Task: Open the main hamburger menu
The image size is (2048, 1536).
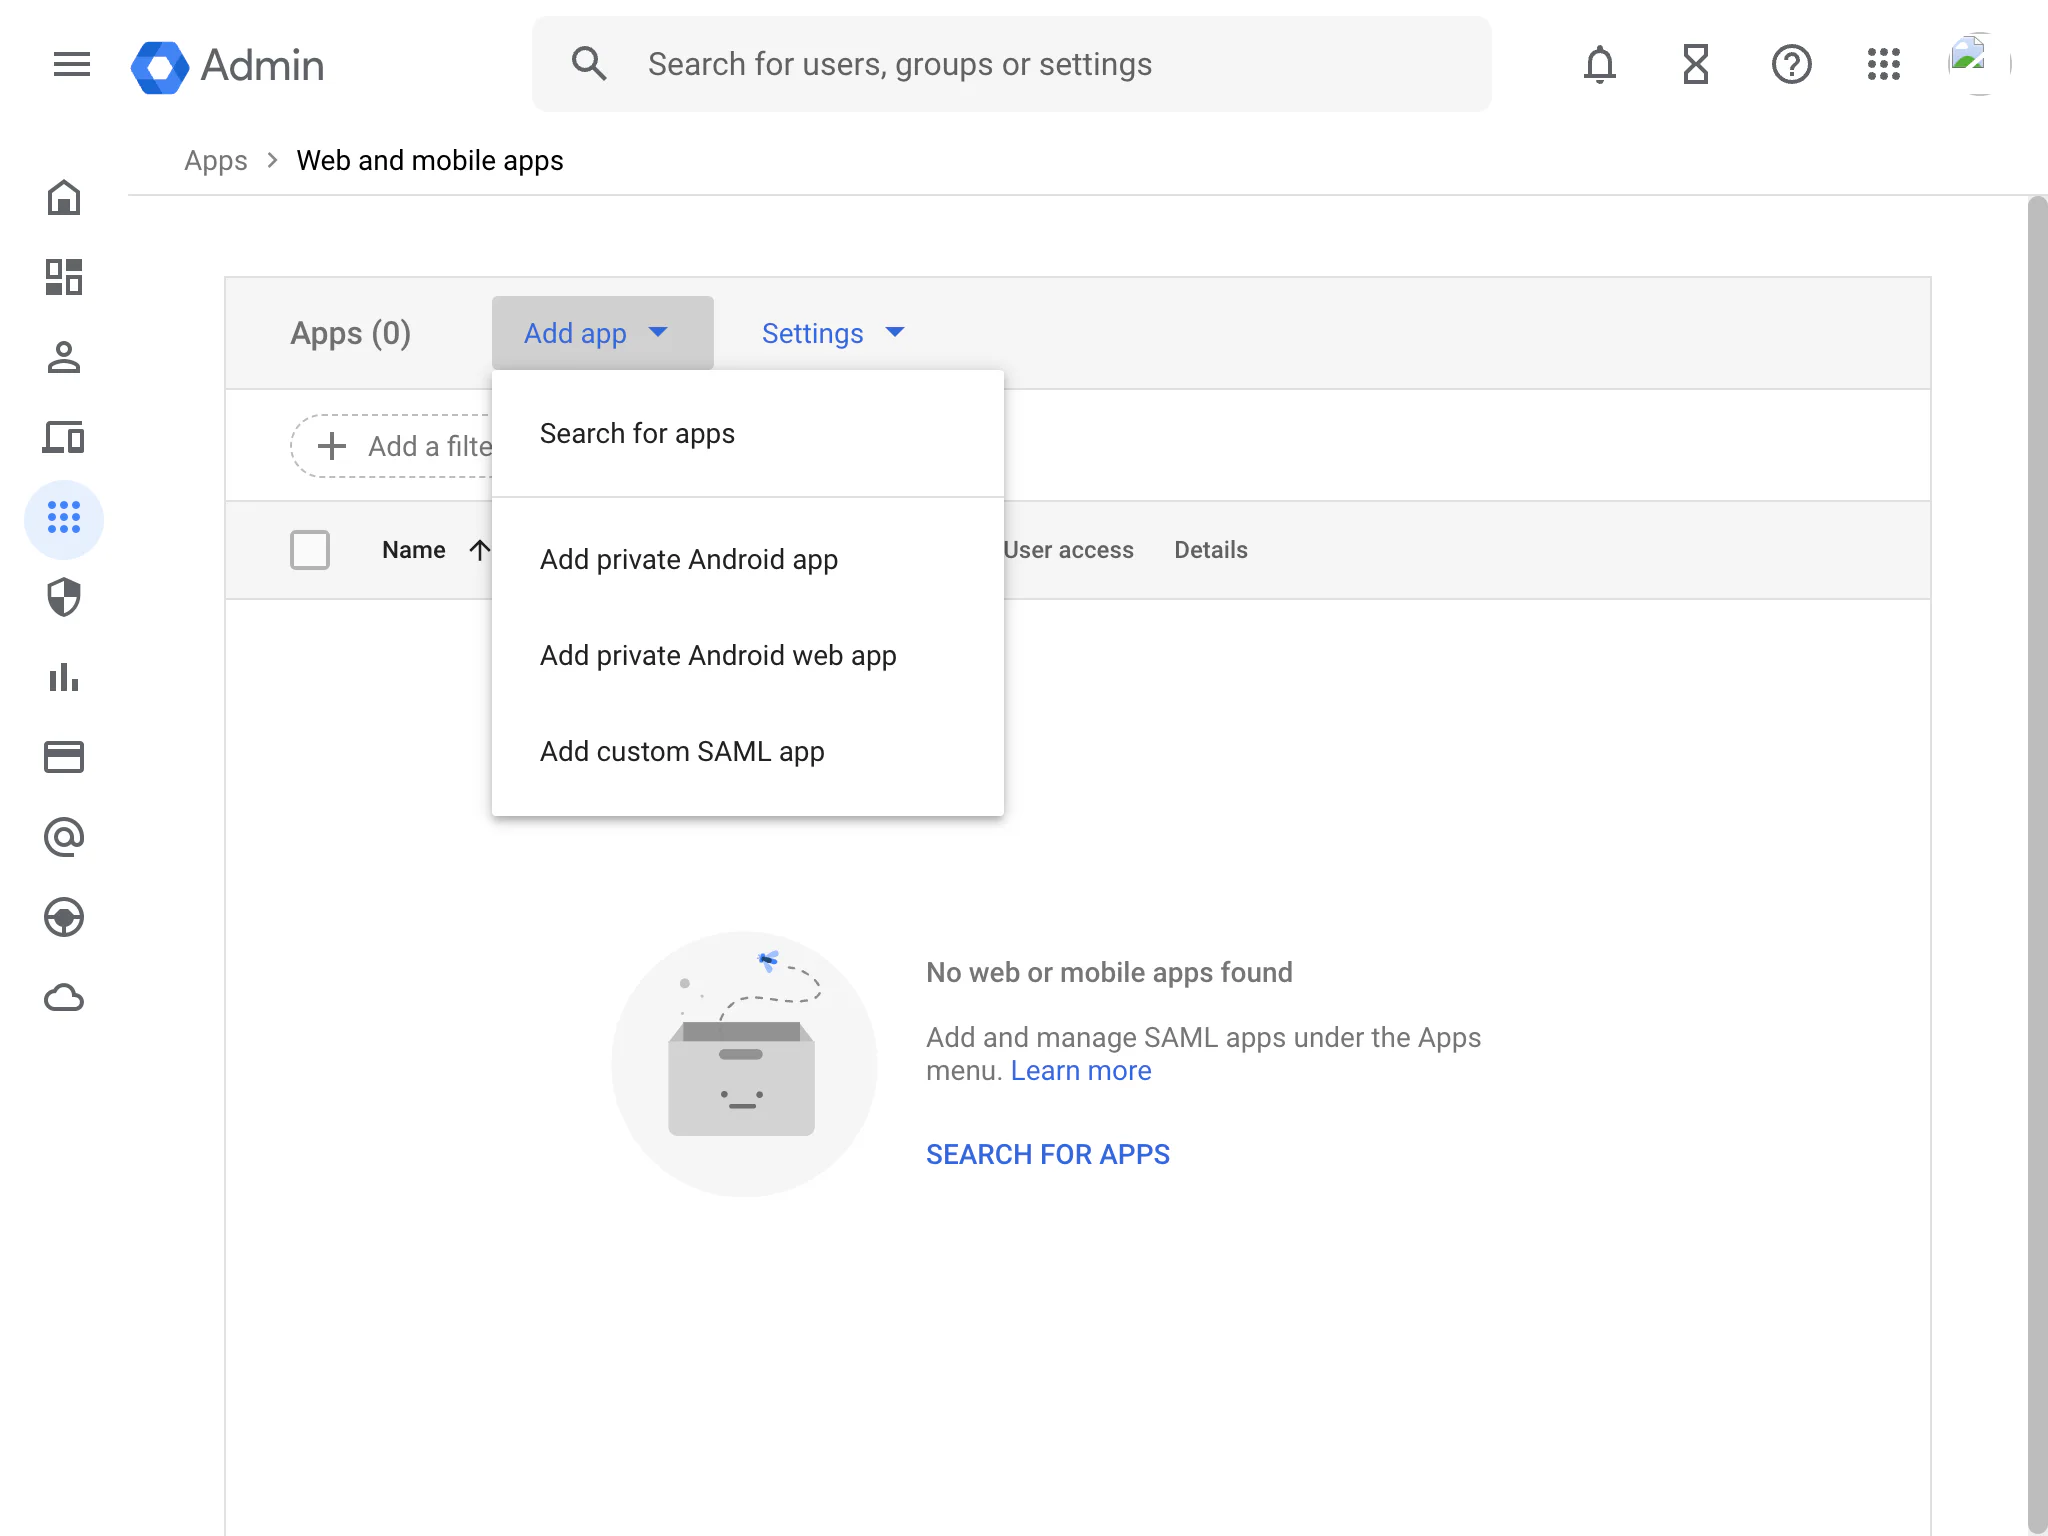Action: click(x=71, y=65)
